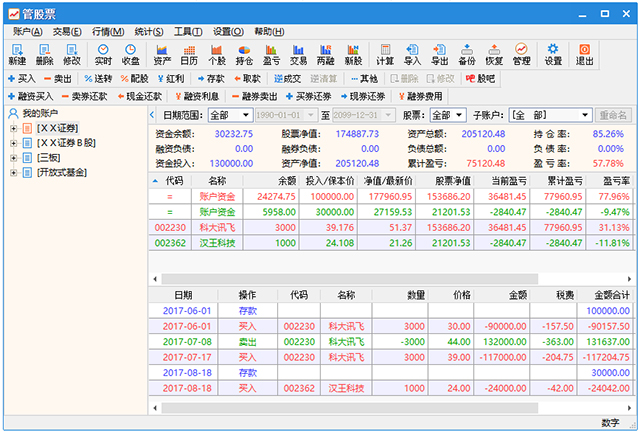Select the 2017-07-08 卖出 transaction row

tap(392, 342)
